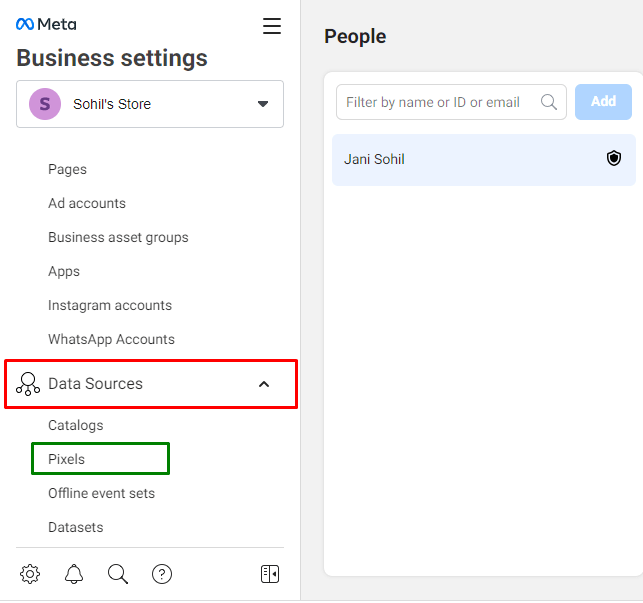643x603 pixels.
Task: Click the Sohil's Store avatar icon
Action: point(45,104)
